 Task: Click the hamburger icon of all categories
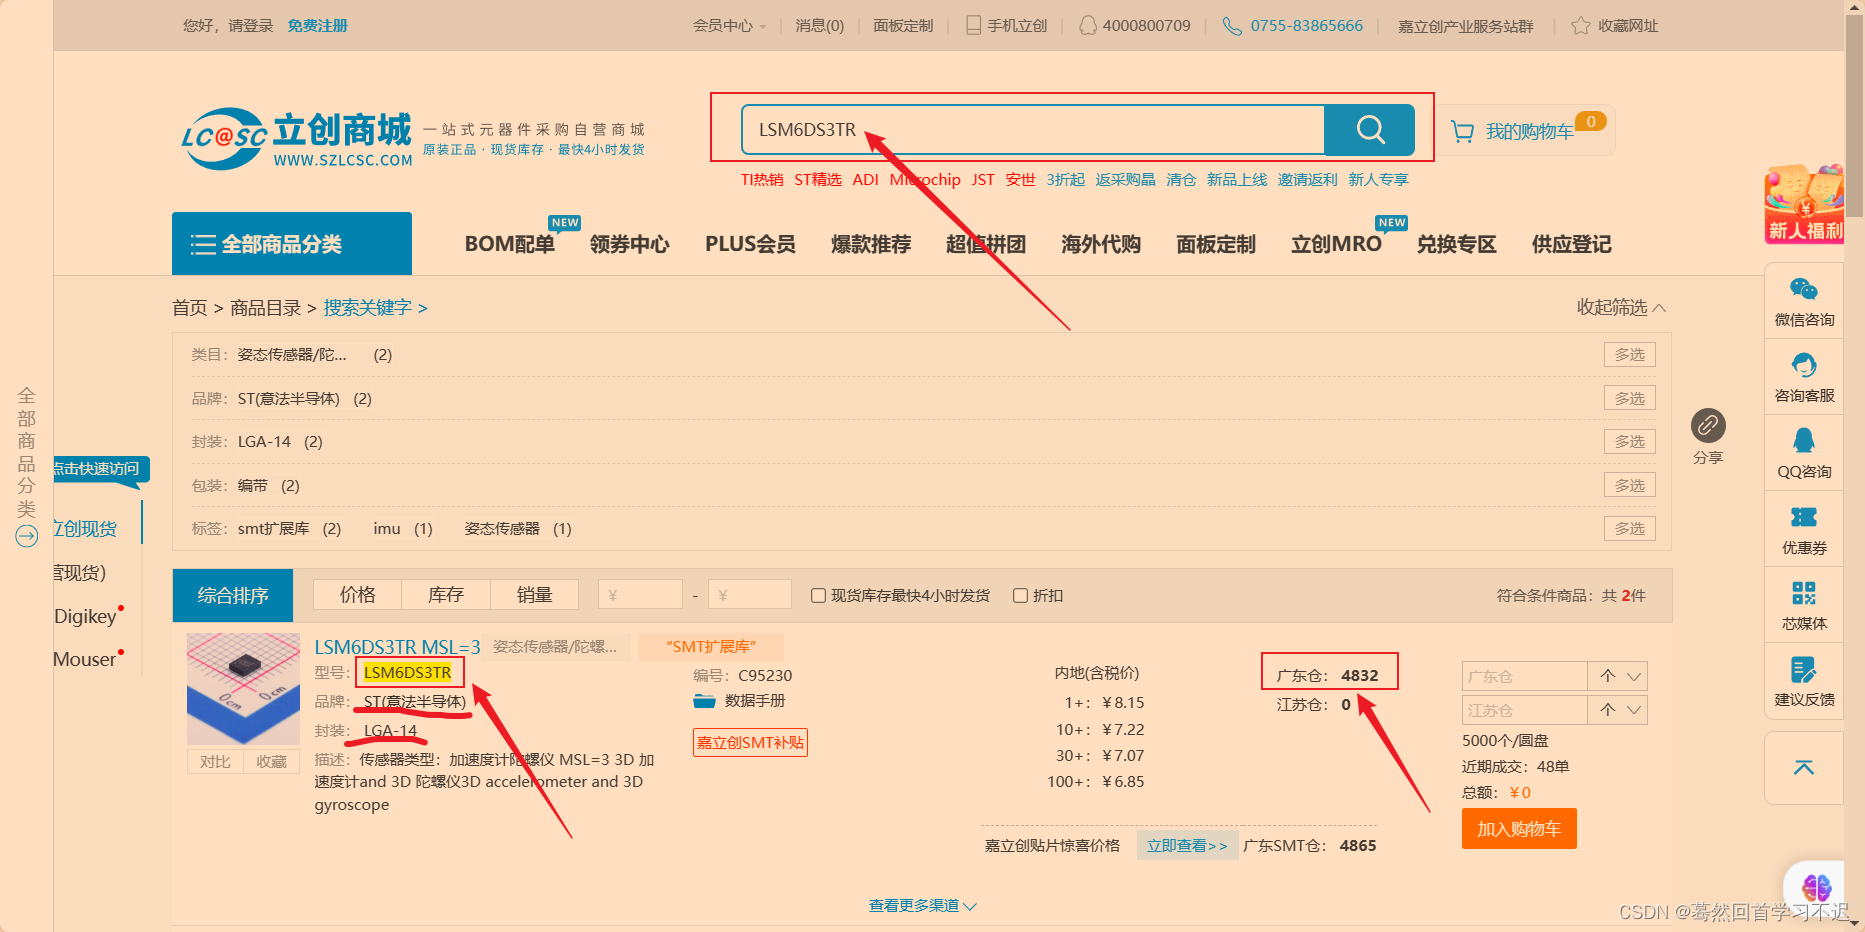[203, 244]
